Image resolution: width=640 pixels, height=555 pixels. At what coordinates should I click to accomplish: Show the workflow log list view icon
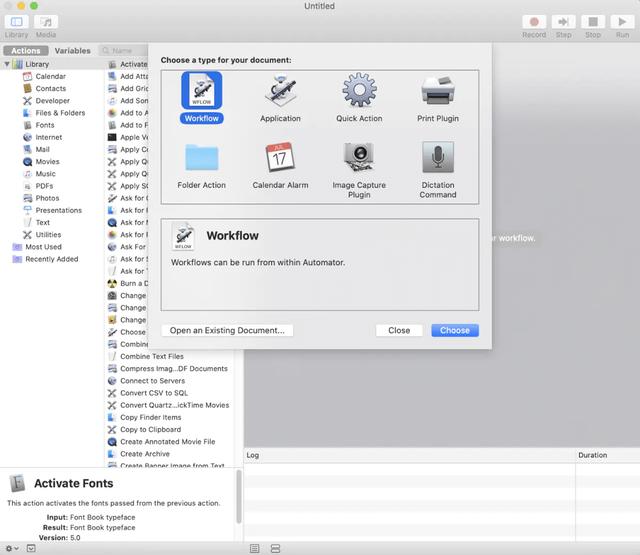(254, 548)
